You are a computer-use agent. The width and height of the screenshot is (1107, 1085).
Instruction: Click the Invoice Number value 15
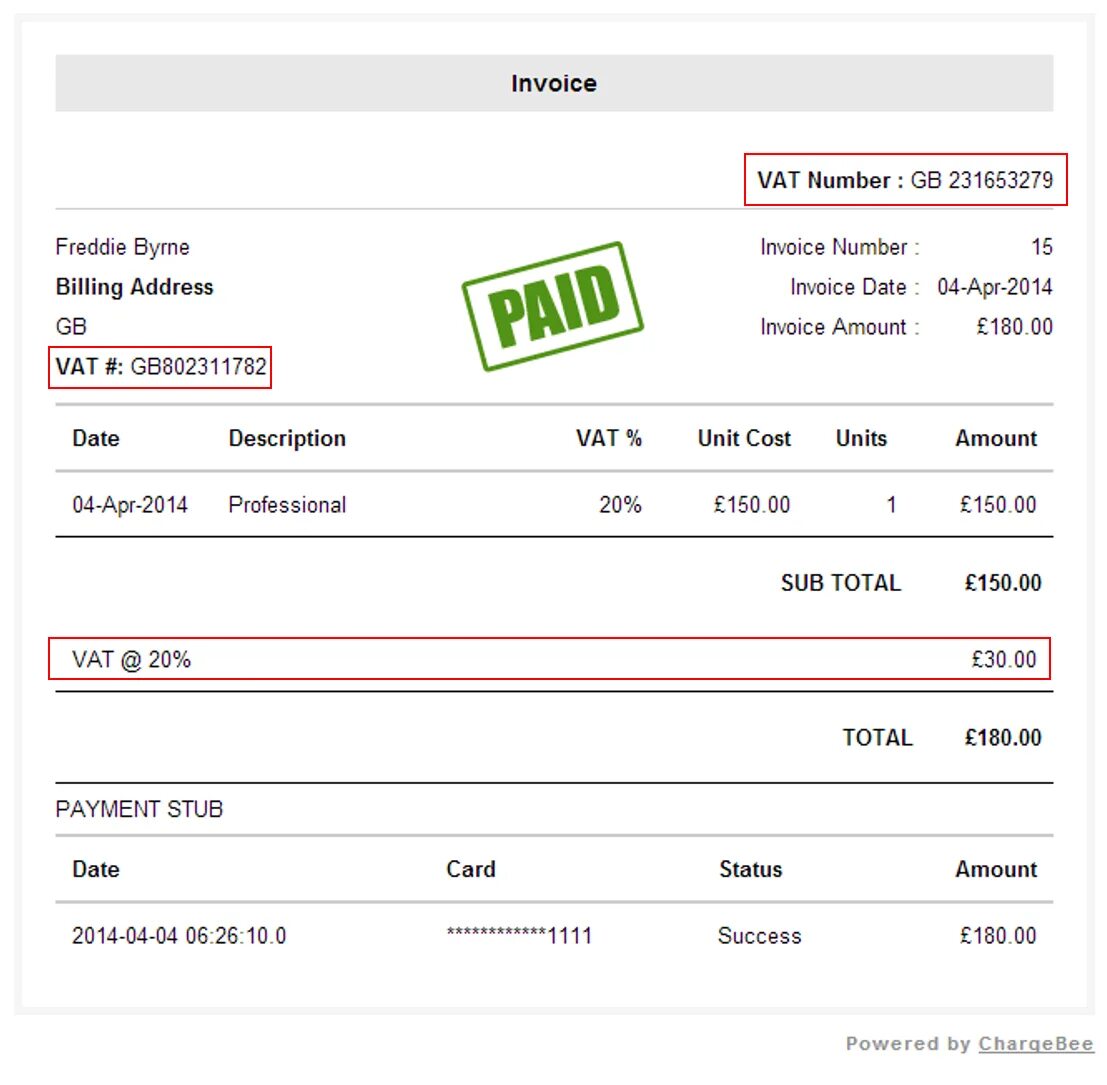pyautogui.click(x=1041, y=247)
